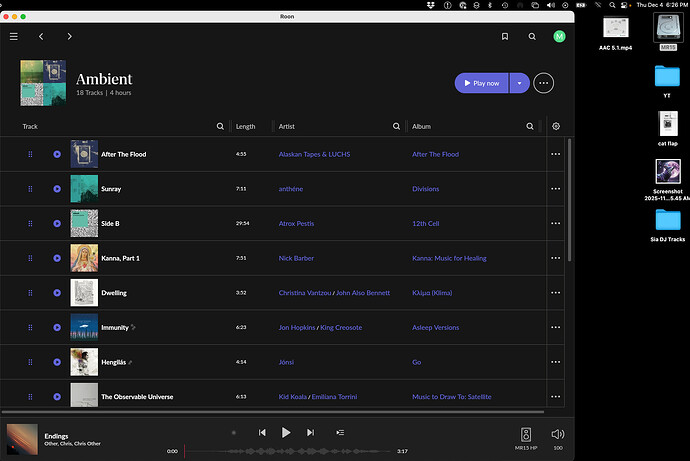Go back using the left arrow
Screen dimensions: 690x461
(41, 36)
